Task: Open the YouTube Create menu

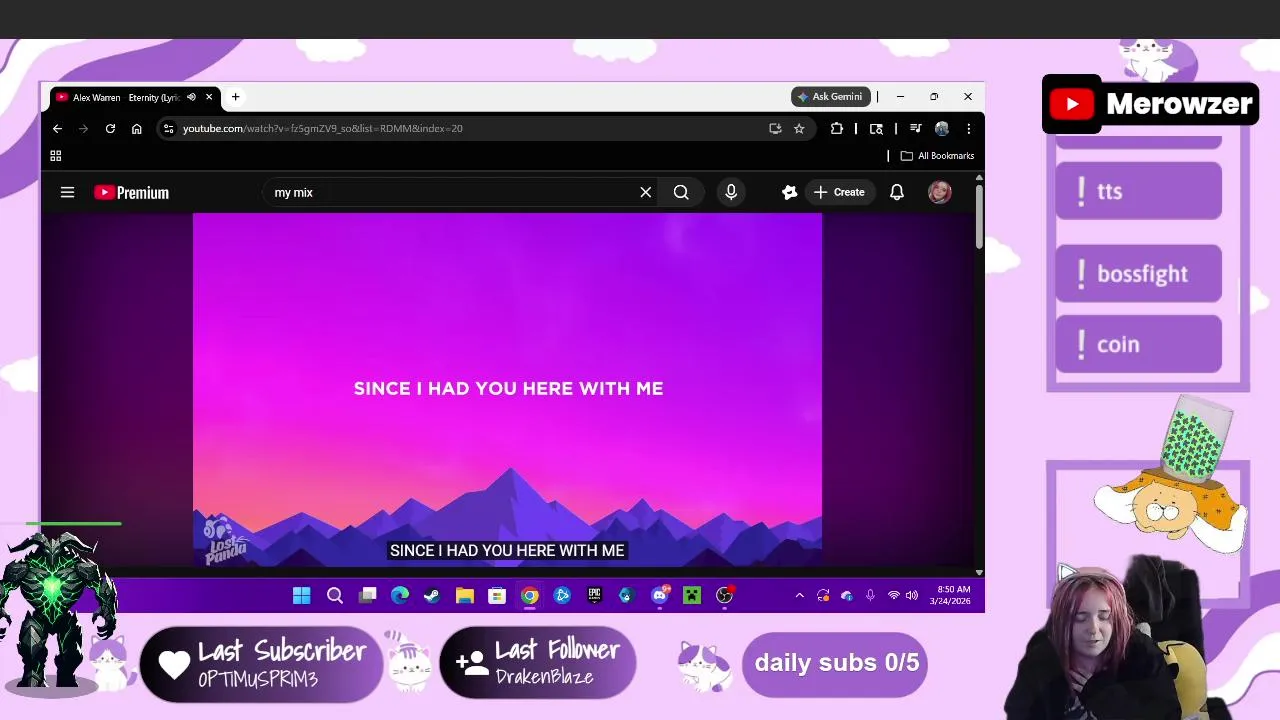Action: click(839, 192)
